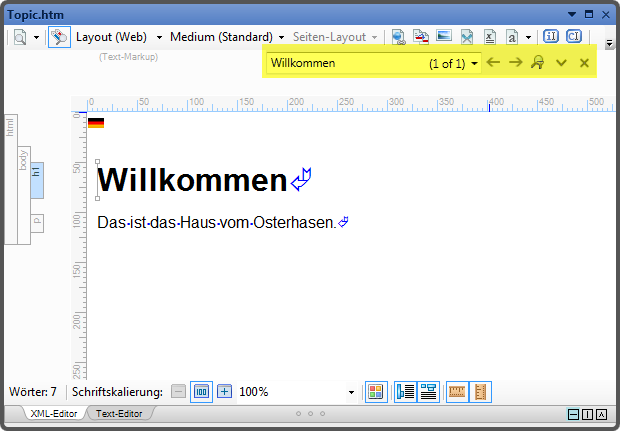Open the Layout (Web) dropdown
The height and width of the screenshot is (431, 620).
pos(159,37)
